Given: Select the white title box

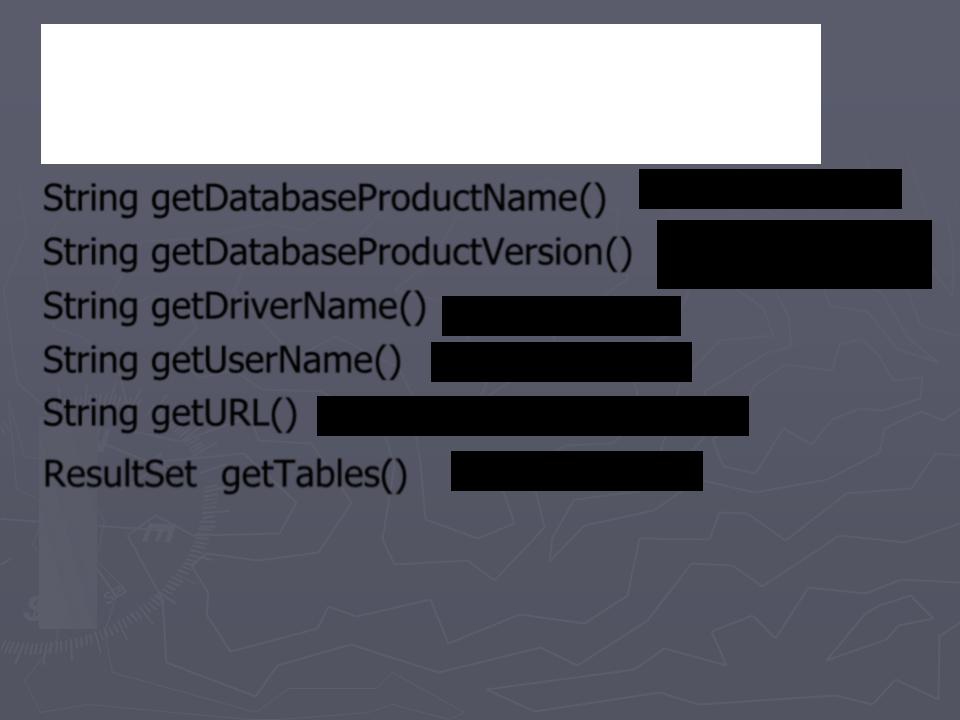Looking at the screenshot, I should pyautogui.click(x=430, y=94).
